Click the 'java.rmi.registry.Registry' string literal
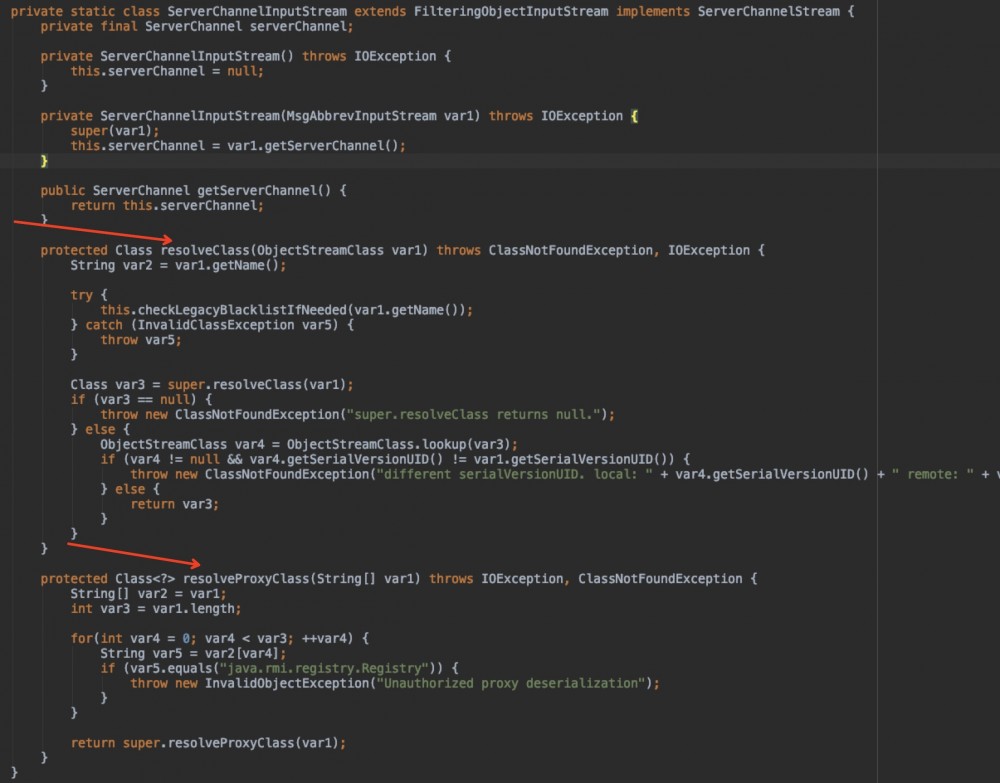Image resolution: width=1000 pixels, height=783 pixels. point(324,669)
